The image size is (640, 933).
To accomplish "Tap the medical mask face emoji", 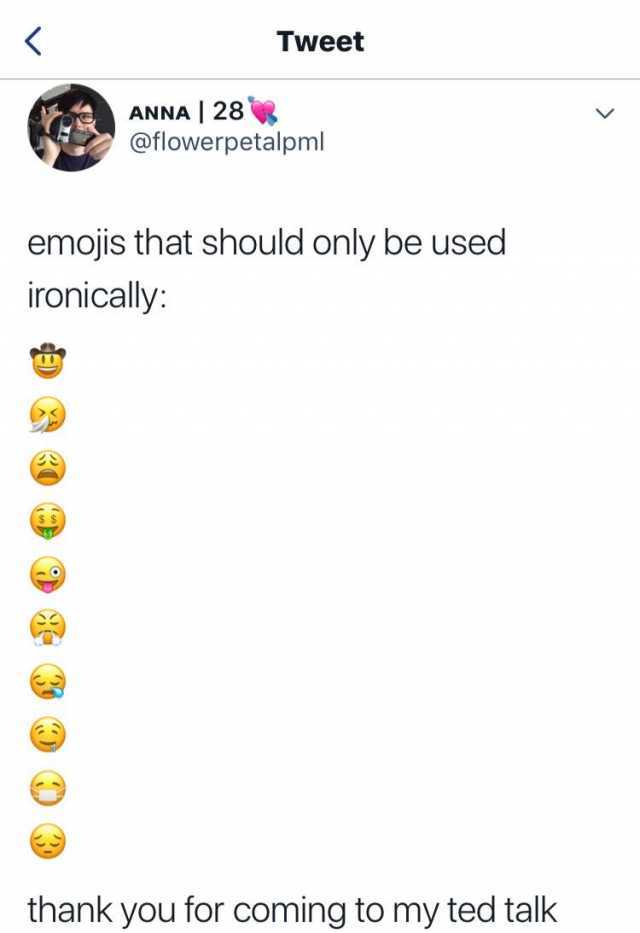I will point(48,790).
